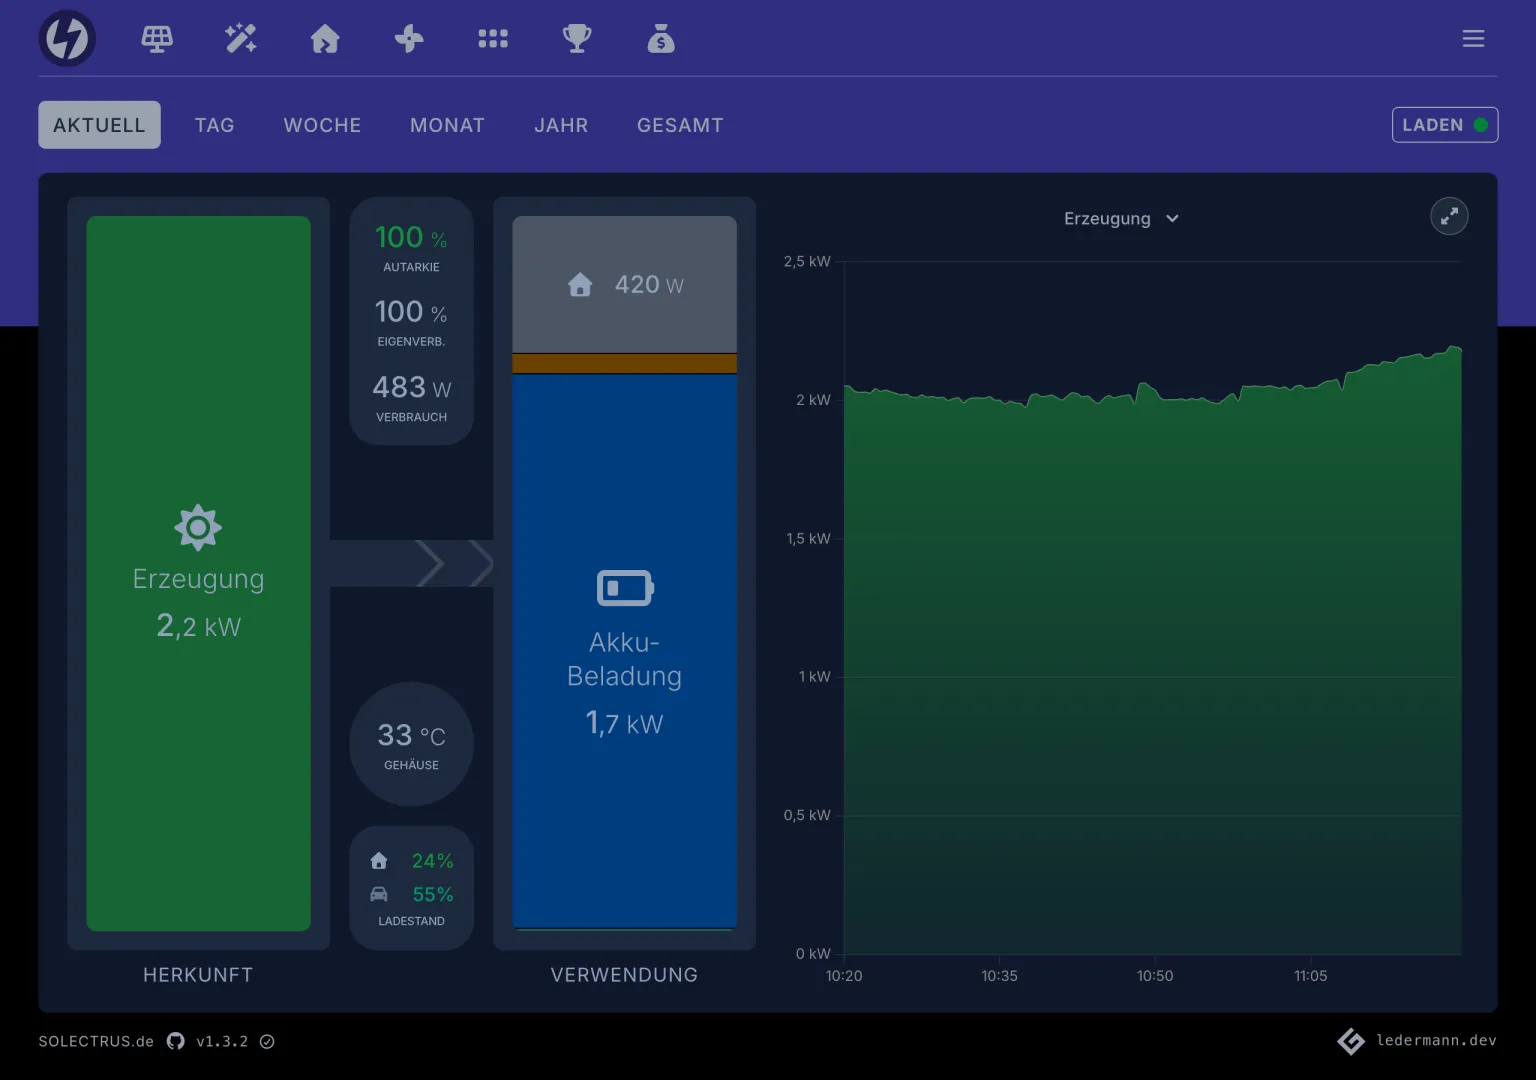
Task: Click the car icon in Ladestand
Action: [379, 894]
